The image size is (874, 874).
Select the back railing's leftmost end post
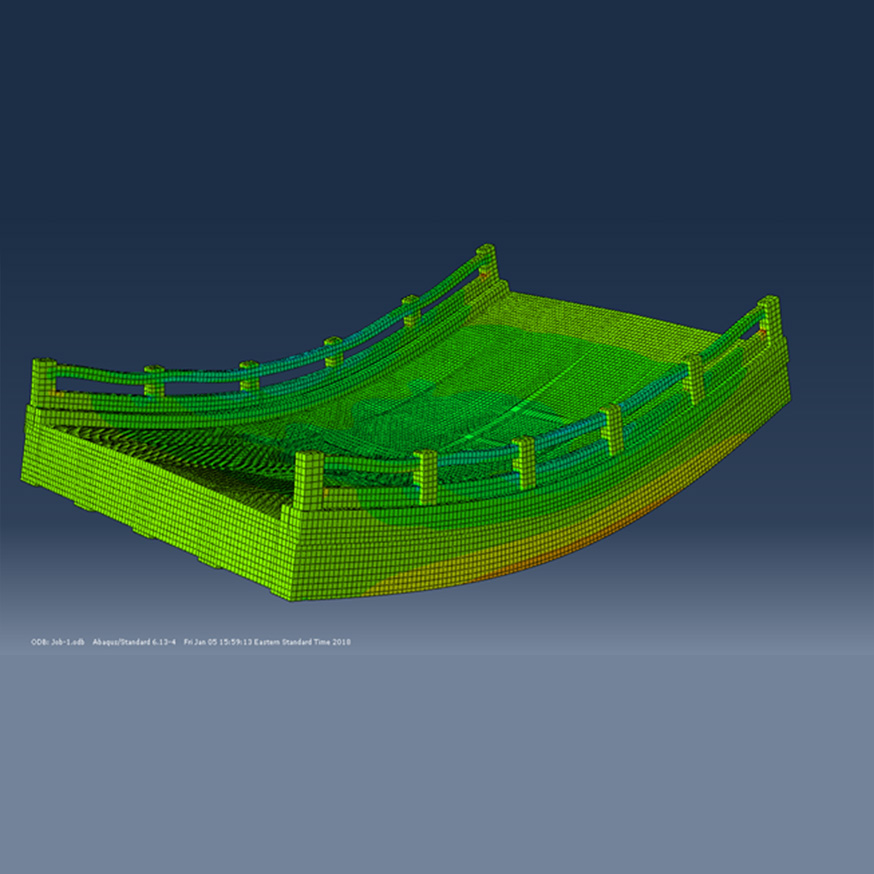coord(45,382)
